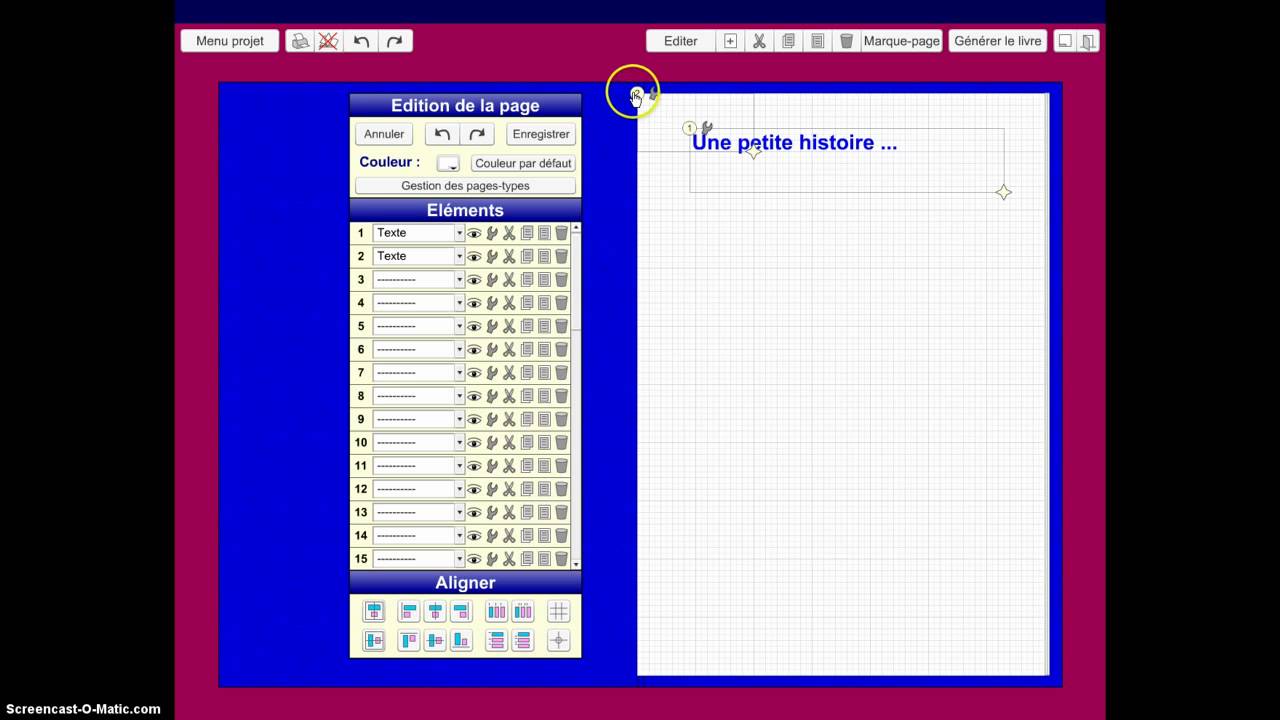This screenshot has width=1280, height=720.
Task: Copy element 1 using its copy icon
Action: pyautogui.click(x=527, y=233)
